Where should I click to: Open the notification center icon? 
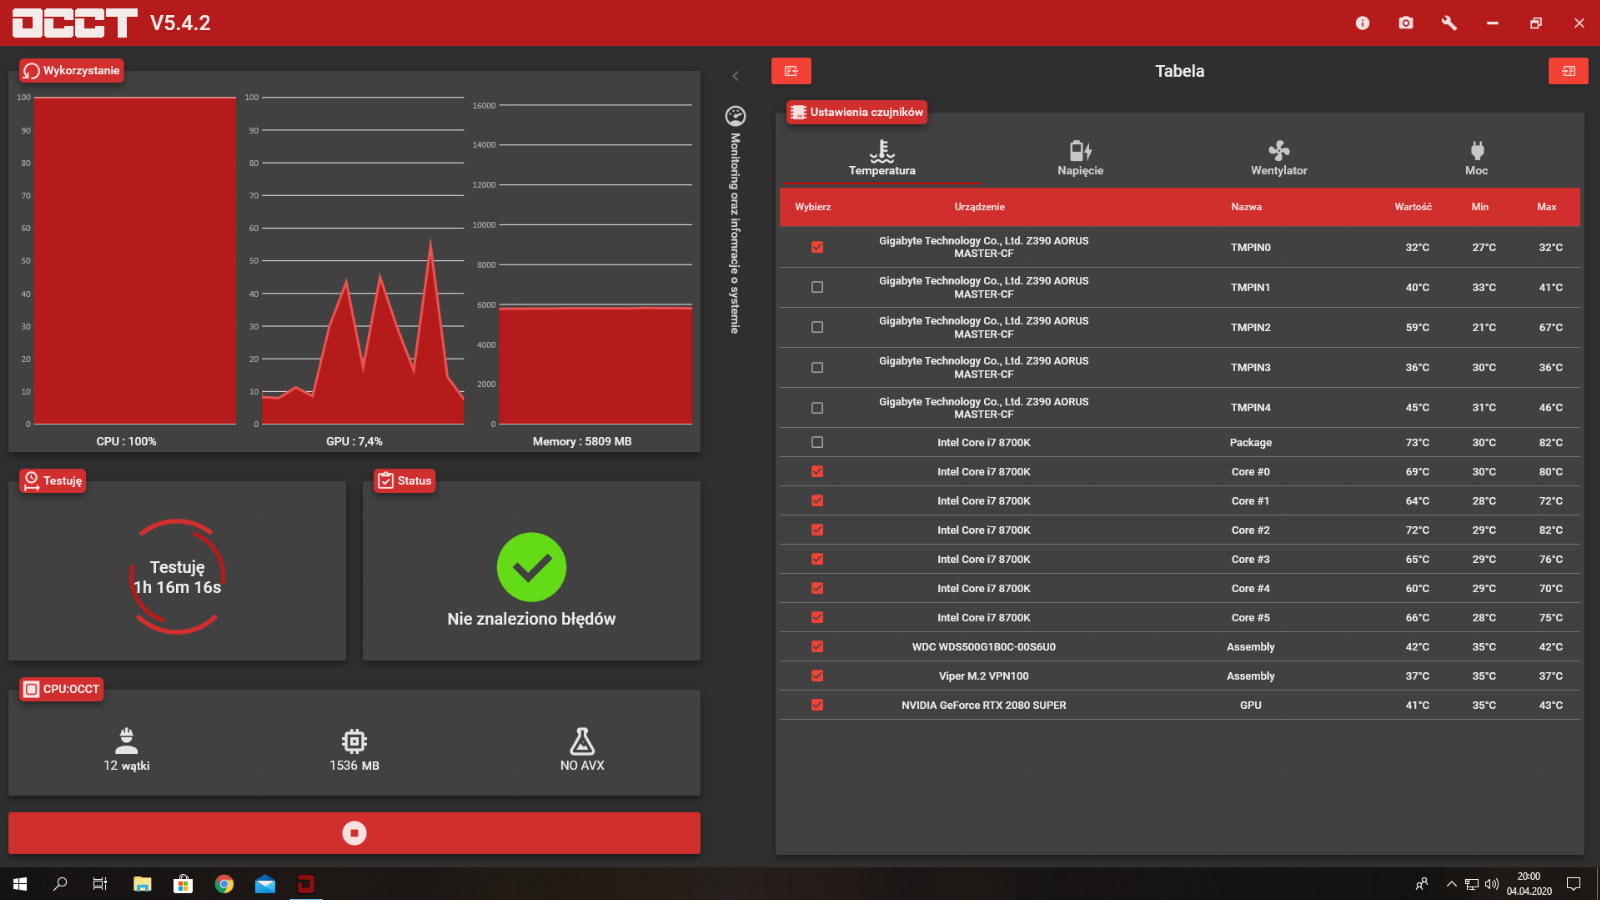pyautogui.click(x=1573, y=884)
